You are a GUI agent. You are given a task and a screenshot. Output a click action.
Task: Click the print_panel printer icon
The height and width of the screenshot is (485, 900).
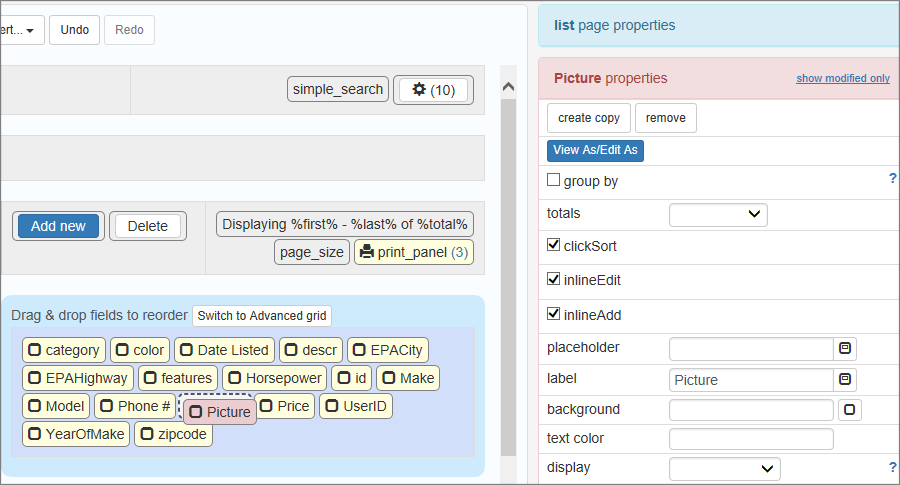pos(367,252)
